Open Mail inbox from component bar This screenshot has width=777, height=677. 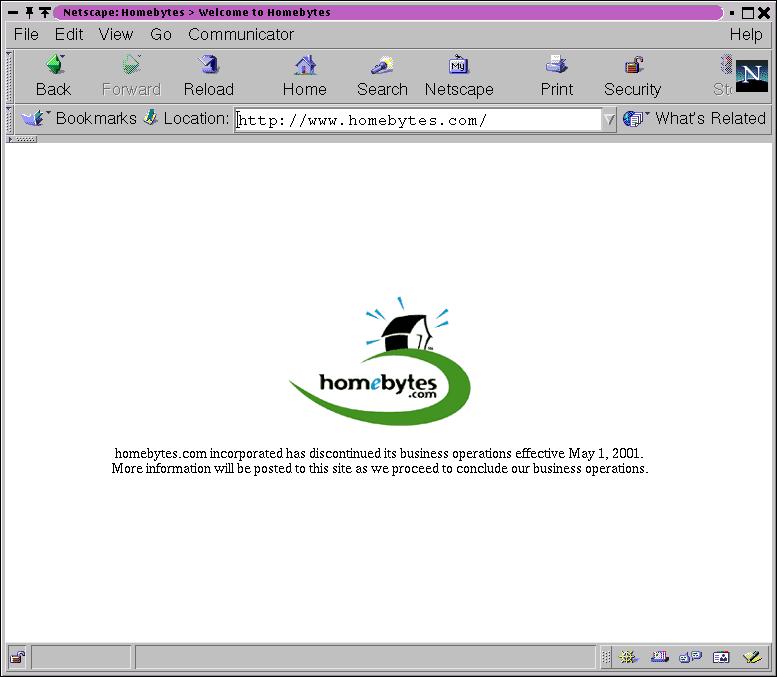click(x=659, y=657)
